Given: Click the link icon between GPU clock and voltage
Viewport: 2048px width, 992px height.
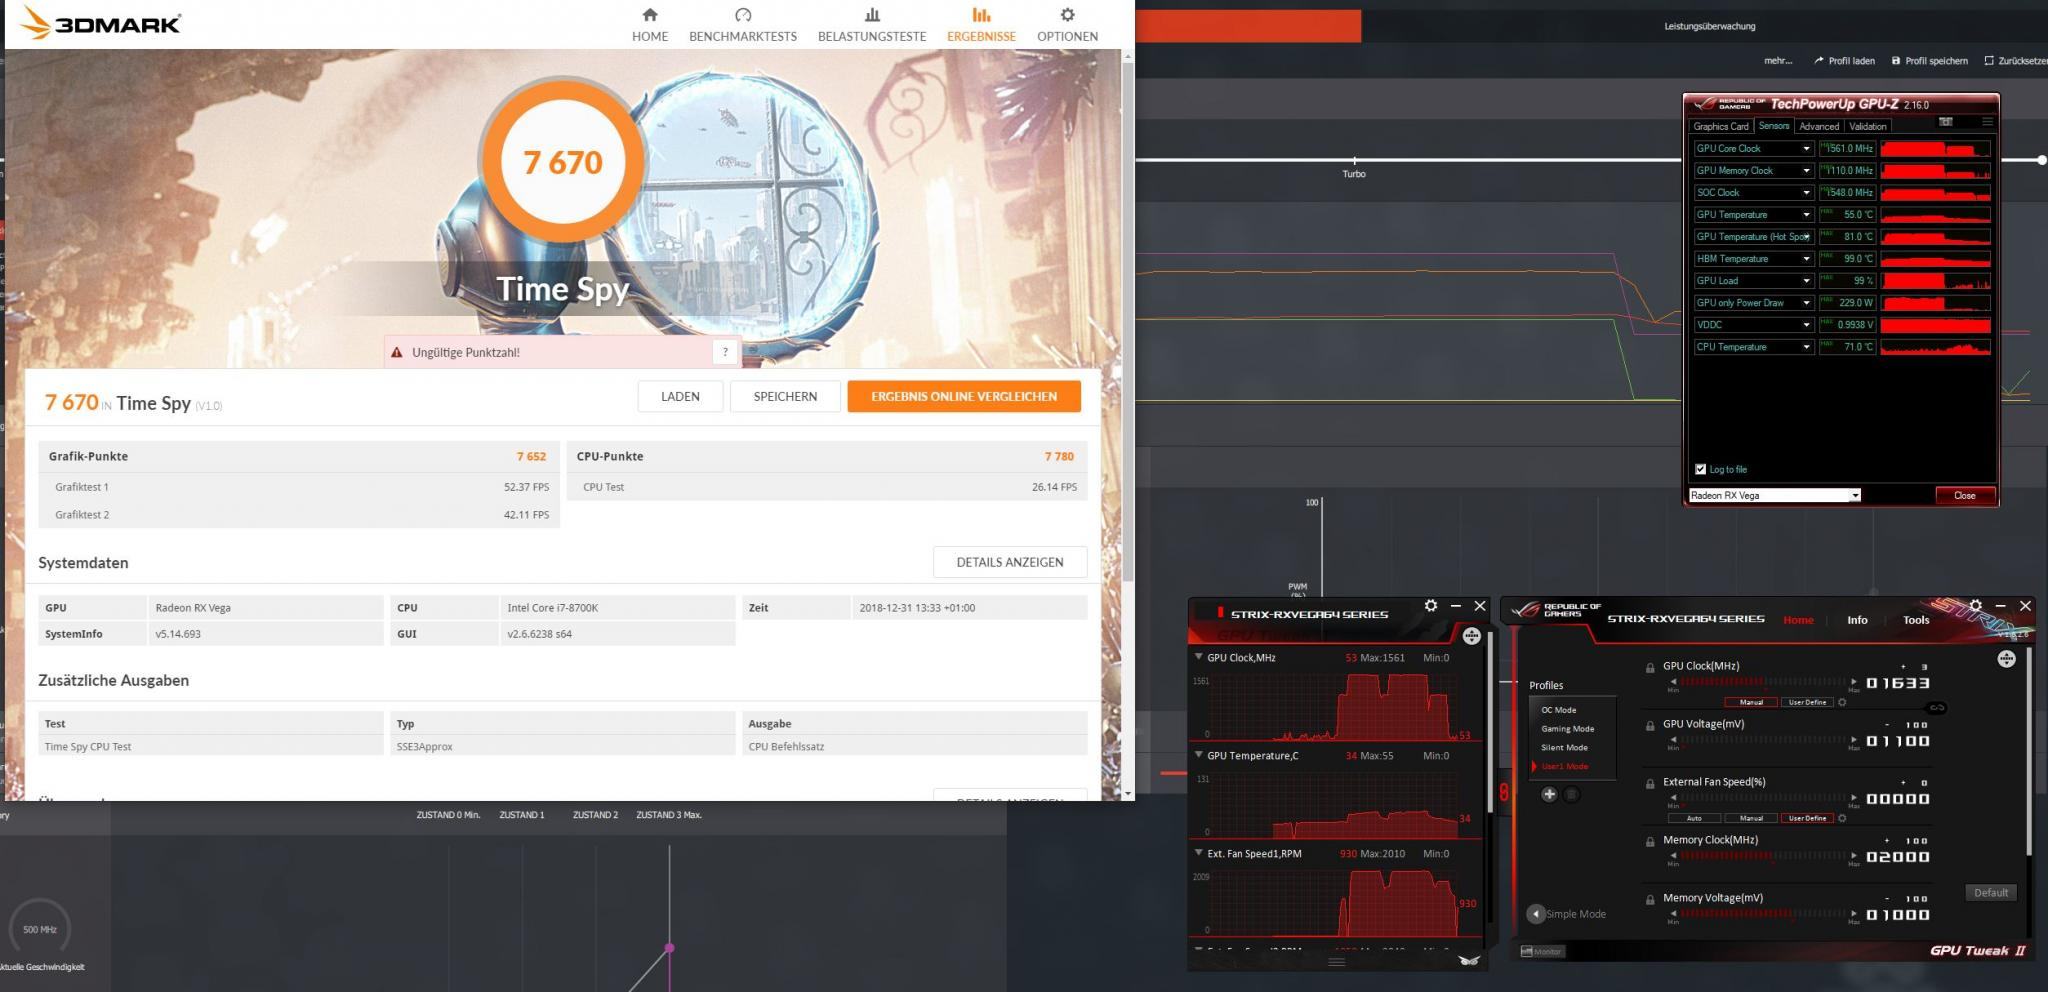Looking at the screenshot, I should click(x=1936, y=708).
